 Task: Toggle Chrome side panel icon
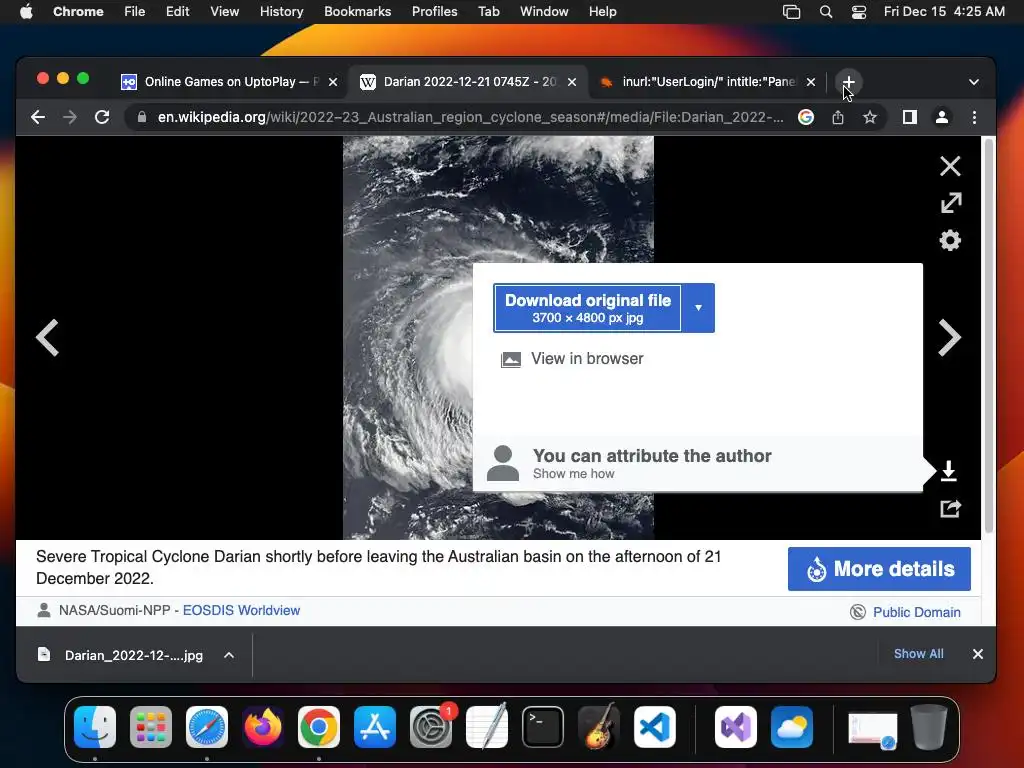tap(910, 118)
